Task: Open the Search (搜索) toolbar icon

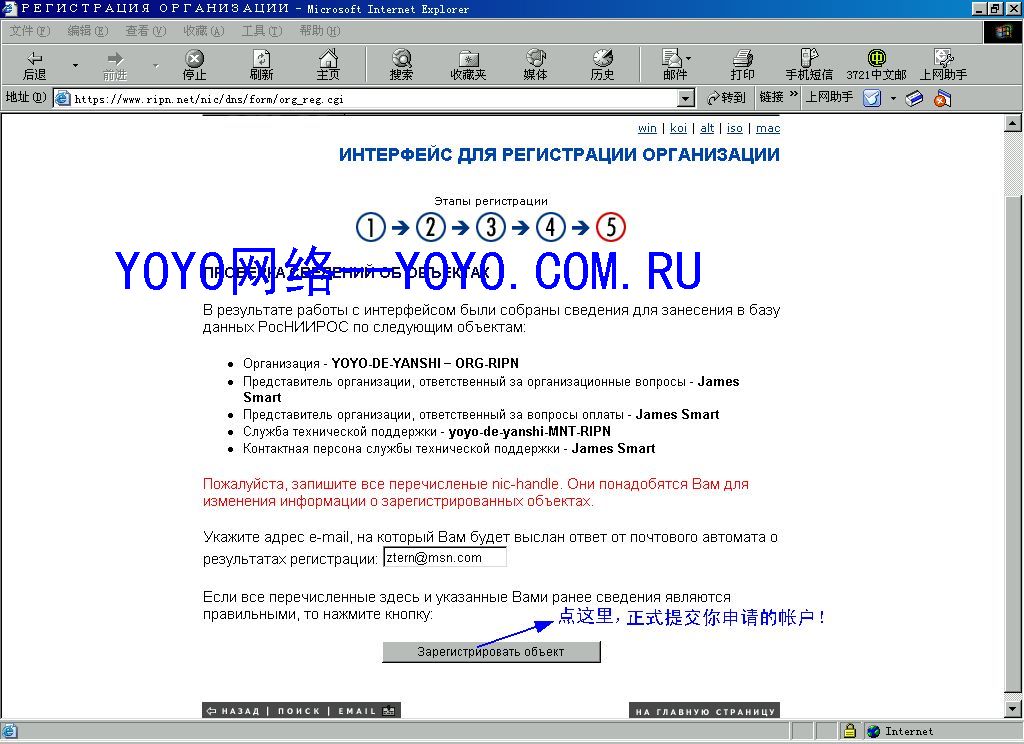Action: click(x=401, y=65)
